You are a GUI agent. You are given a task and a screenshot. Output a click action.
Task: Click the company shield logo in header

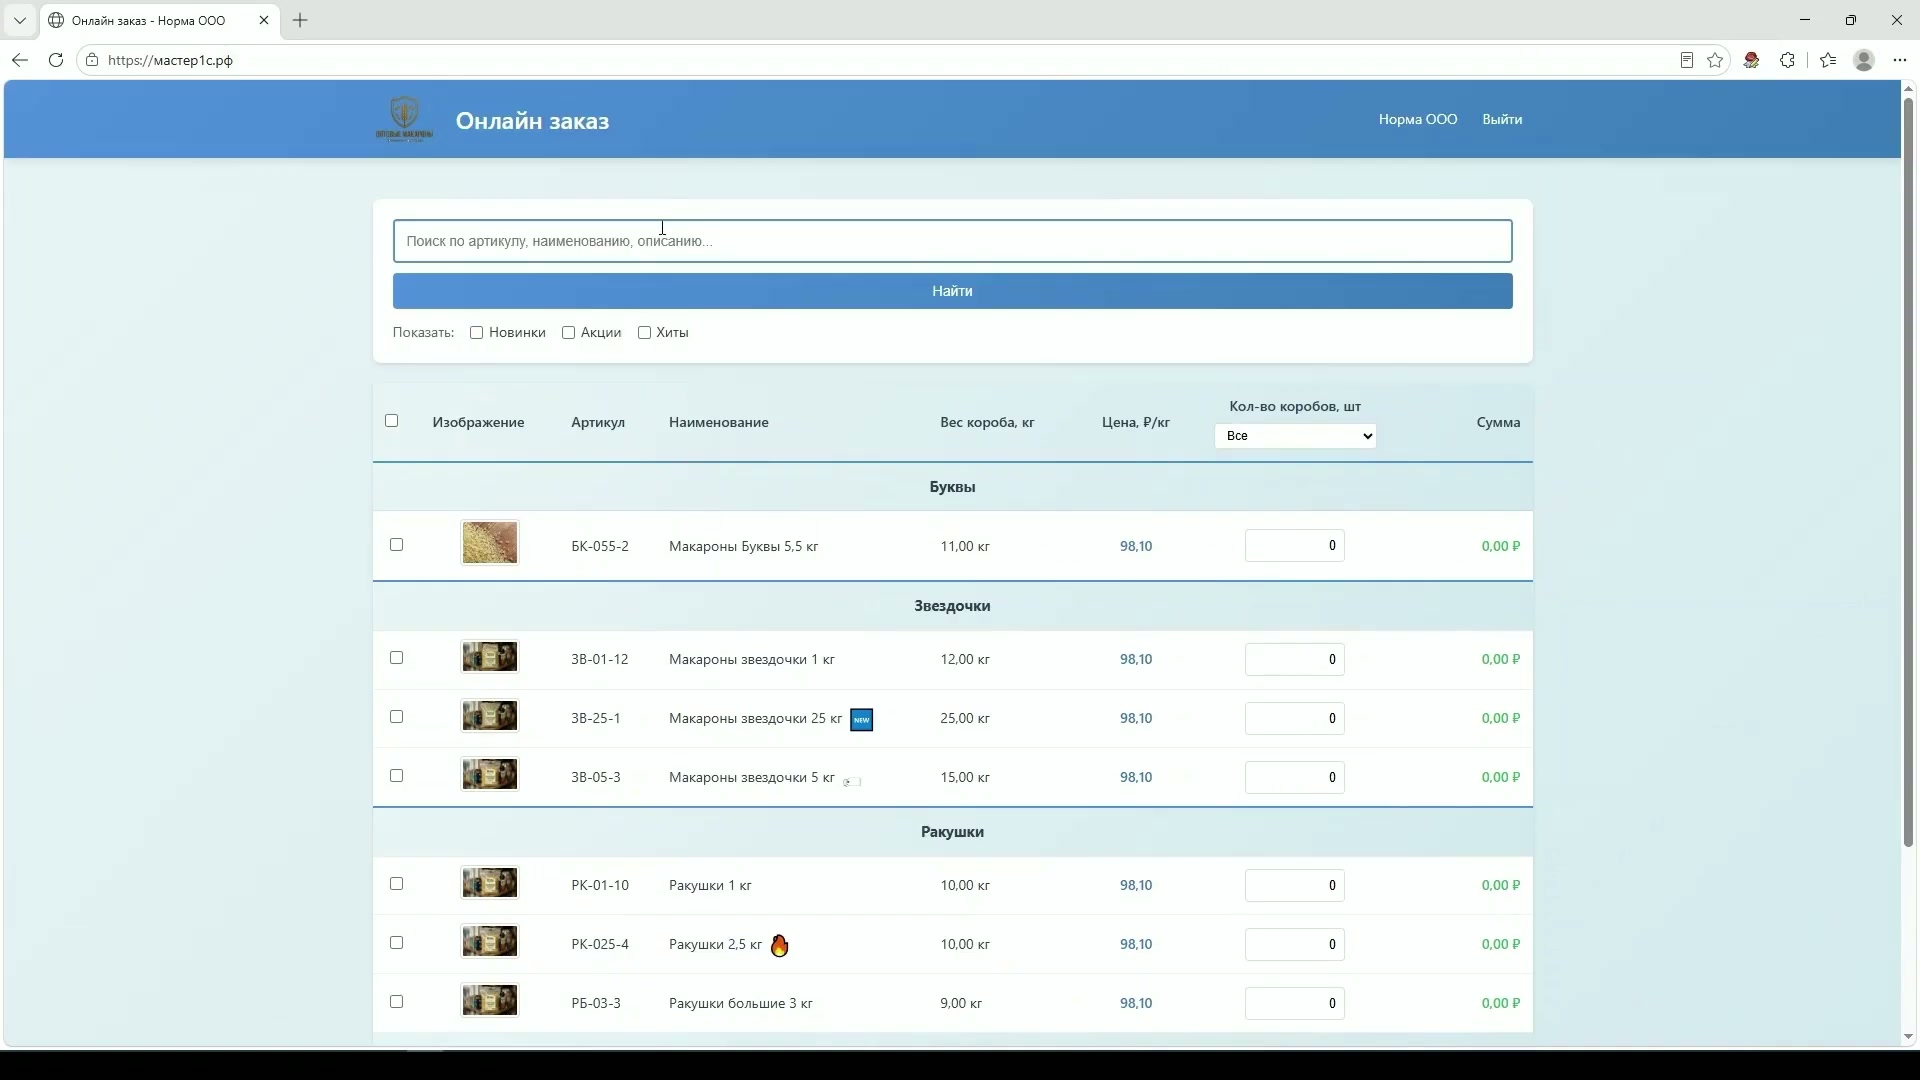point(404,119)
